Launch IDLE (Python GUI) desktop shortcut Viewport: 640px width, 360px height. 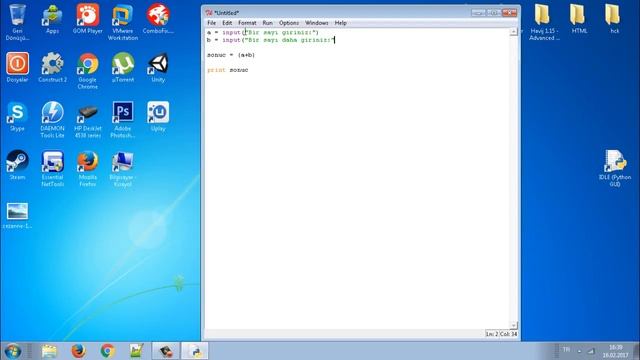pos(614,169)
